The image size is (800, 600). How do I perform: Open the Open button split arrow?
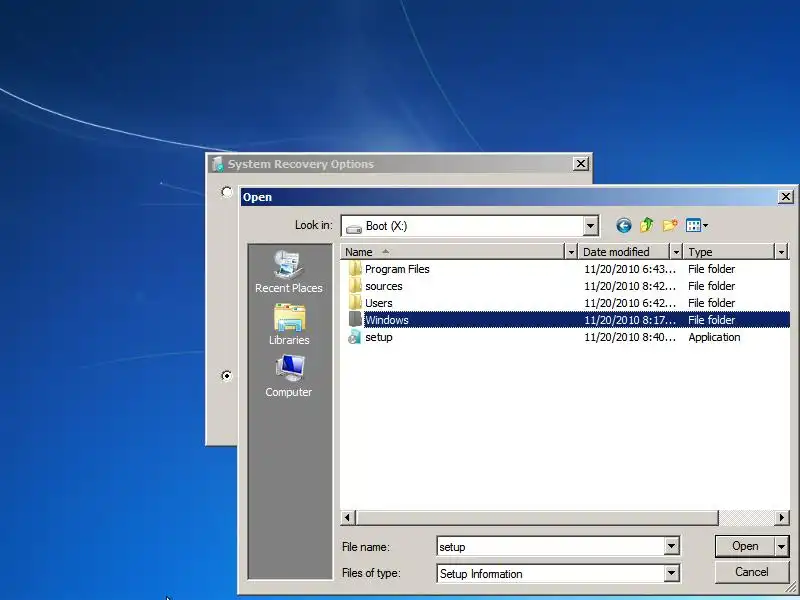point(782,546)
